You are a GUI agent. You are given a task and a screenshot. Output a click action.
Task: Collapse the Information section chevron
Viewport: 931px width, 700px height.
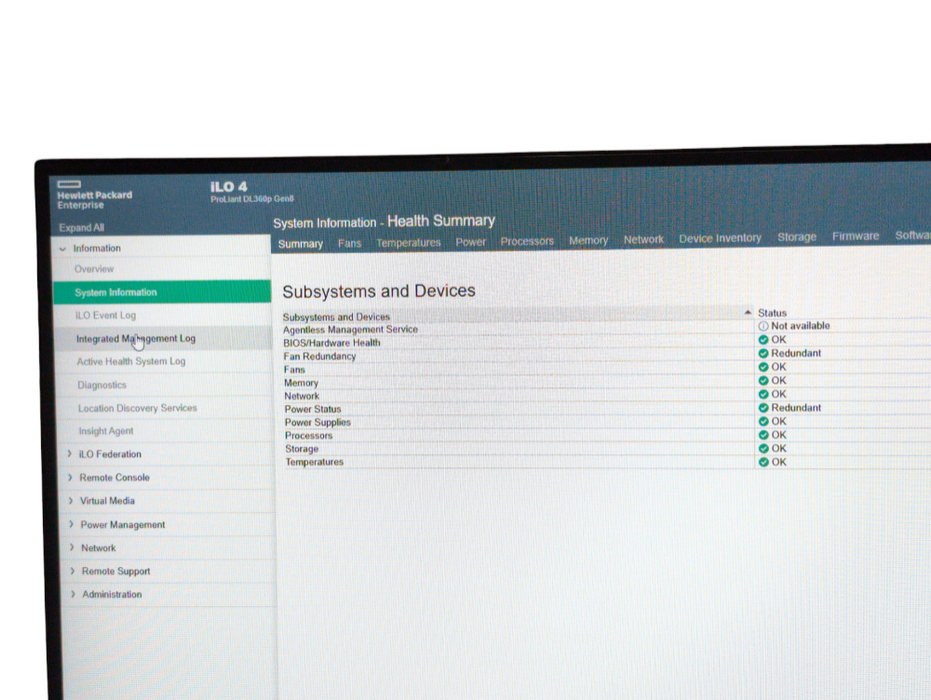[x=63, y=249]
